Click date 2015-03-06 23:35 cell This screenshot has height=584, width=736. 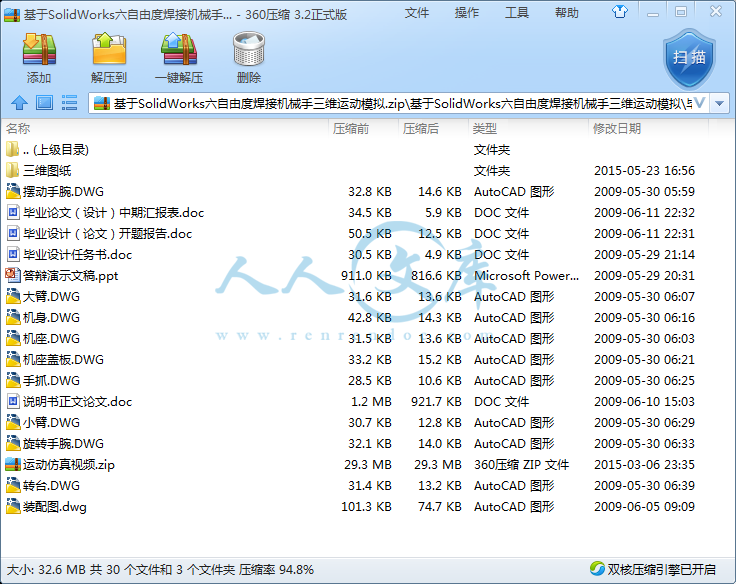tap(644, 465)
